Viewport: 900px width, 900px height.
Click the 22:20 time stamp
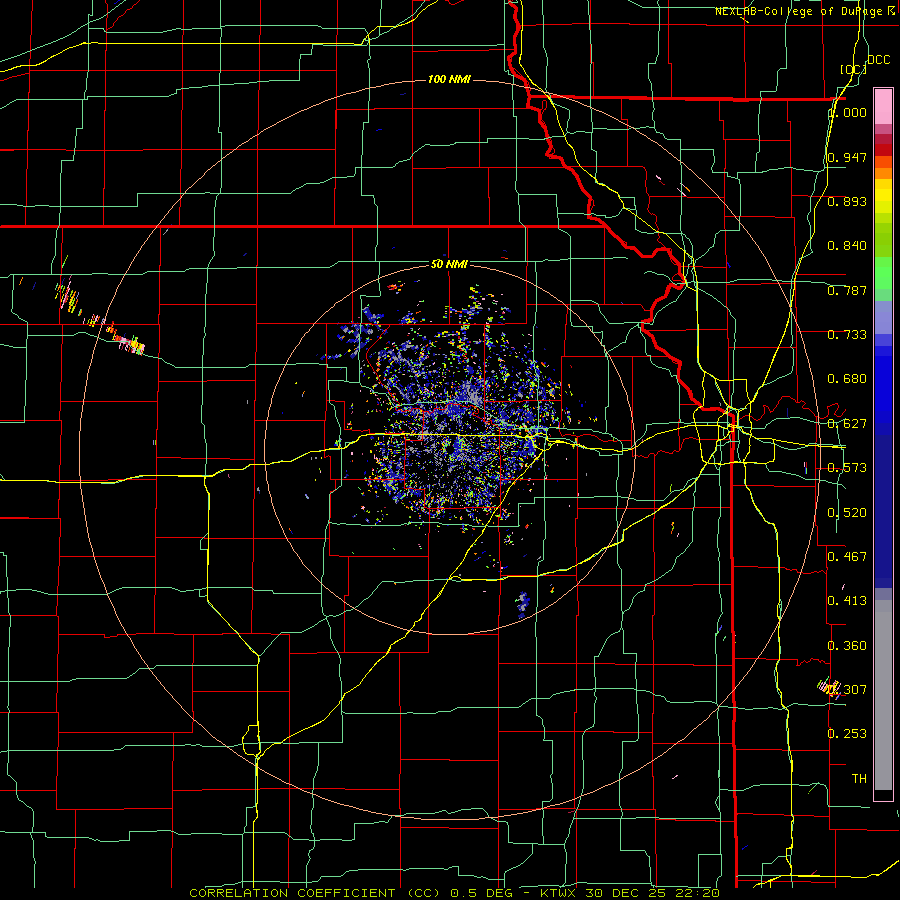tap(696, 893)
